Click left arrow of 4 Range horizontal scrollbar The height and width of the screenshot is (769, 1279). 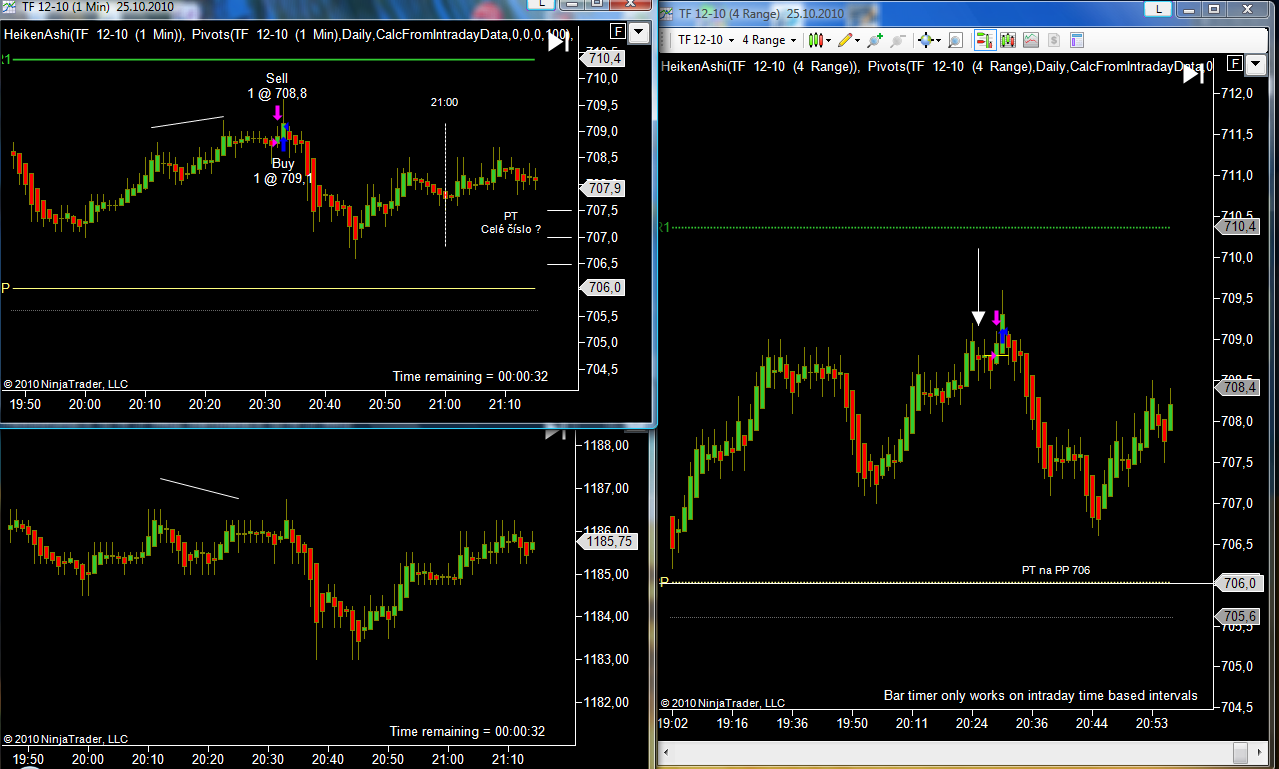pyautogui.click(x=668, y=751)
